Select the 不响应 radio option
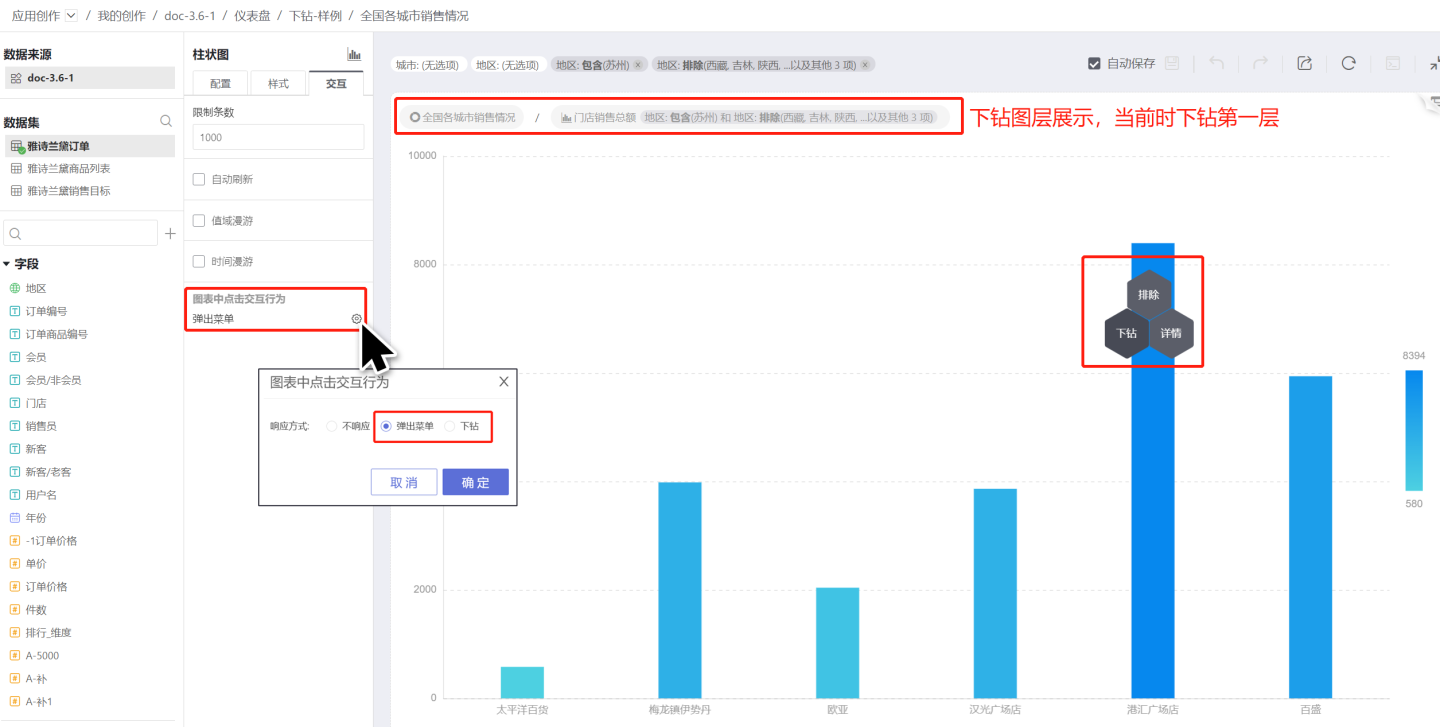Image resolution: width=1440 pixels, height=727 pixels. point(331,426)
